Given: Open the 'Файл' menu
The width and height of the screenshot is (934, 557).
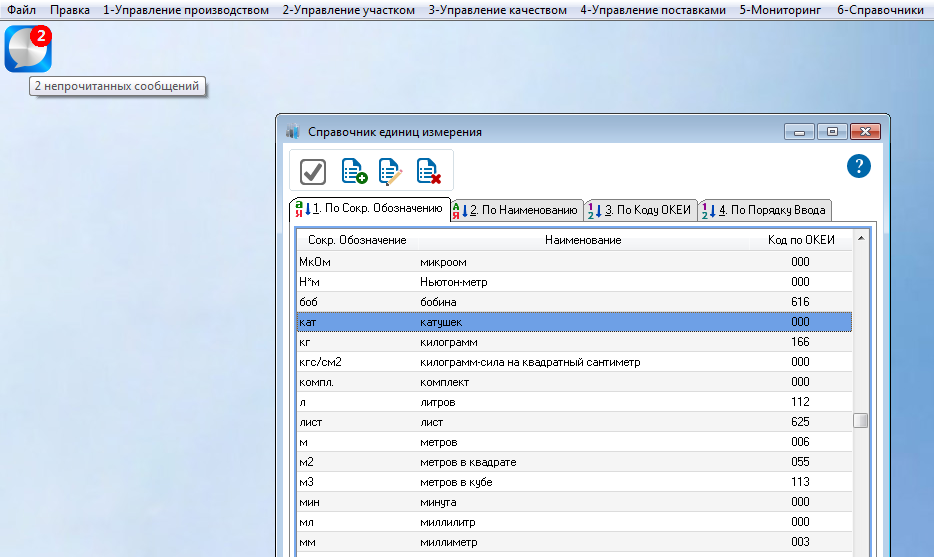Looking at the screenshot, I should click(22, 10).
